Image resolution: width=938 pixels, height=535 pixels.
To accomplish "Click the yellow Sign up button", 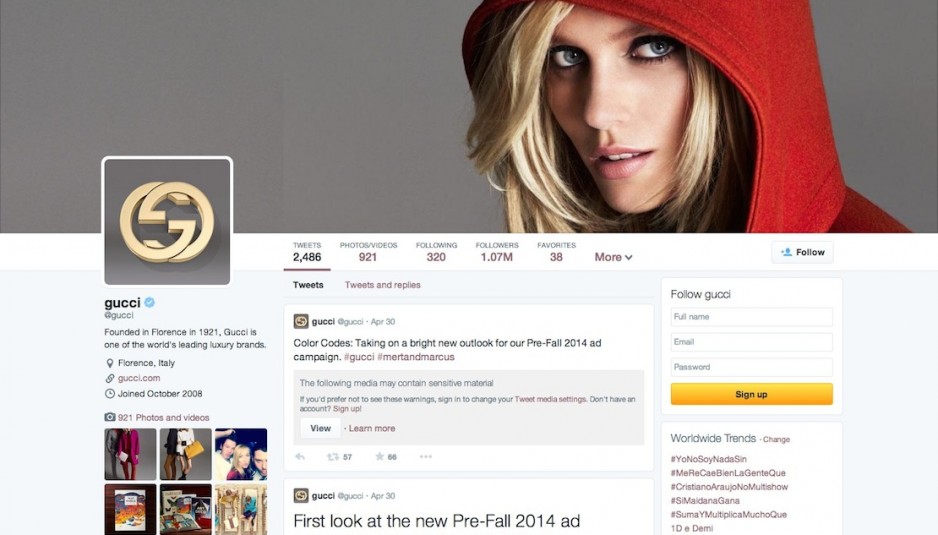I will pyautogui.click(x=751, y=394).
